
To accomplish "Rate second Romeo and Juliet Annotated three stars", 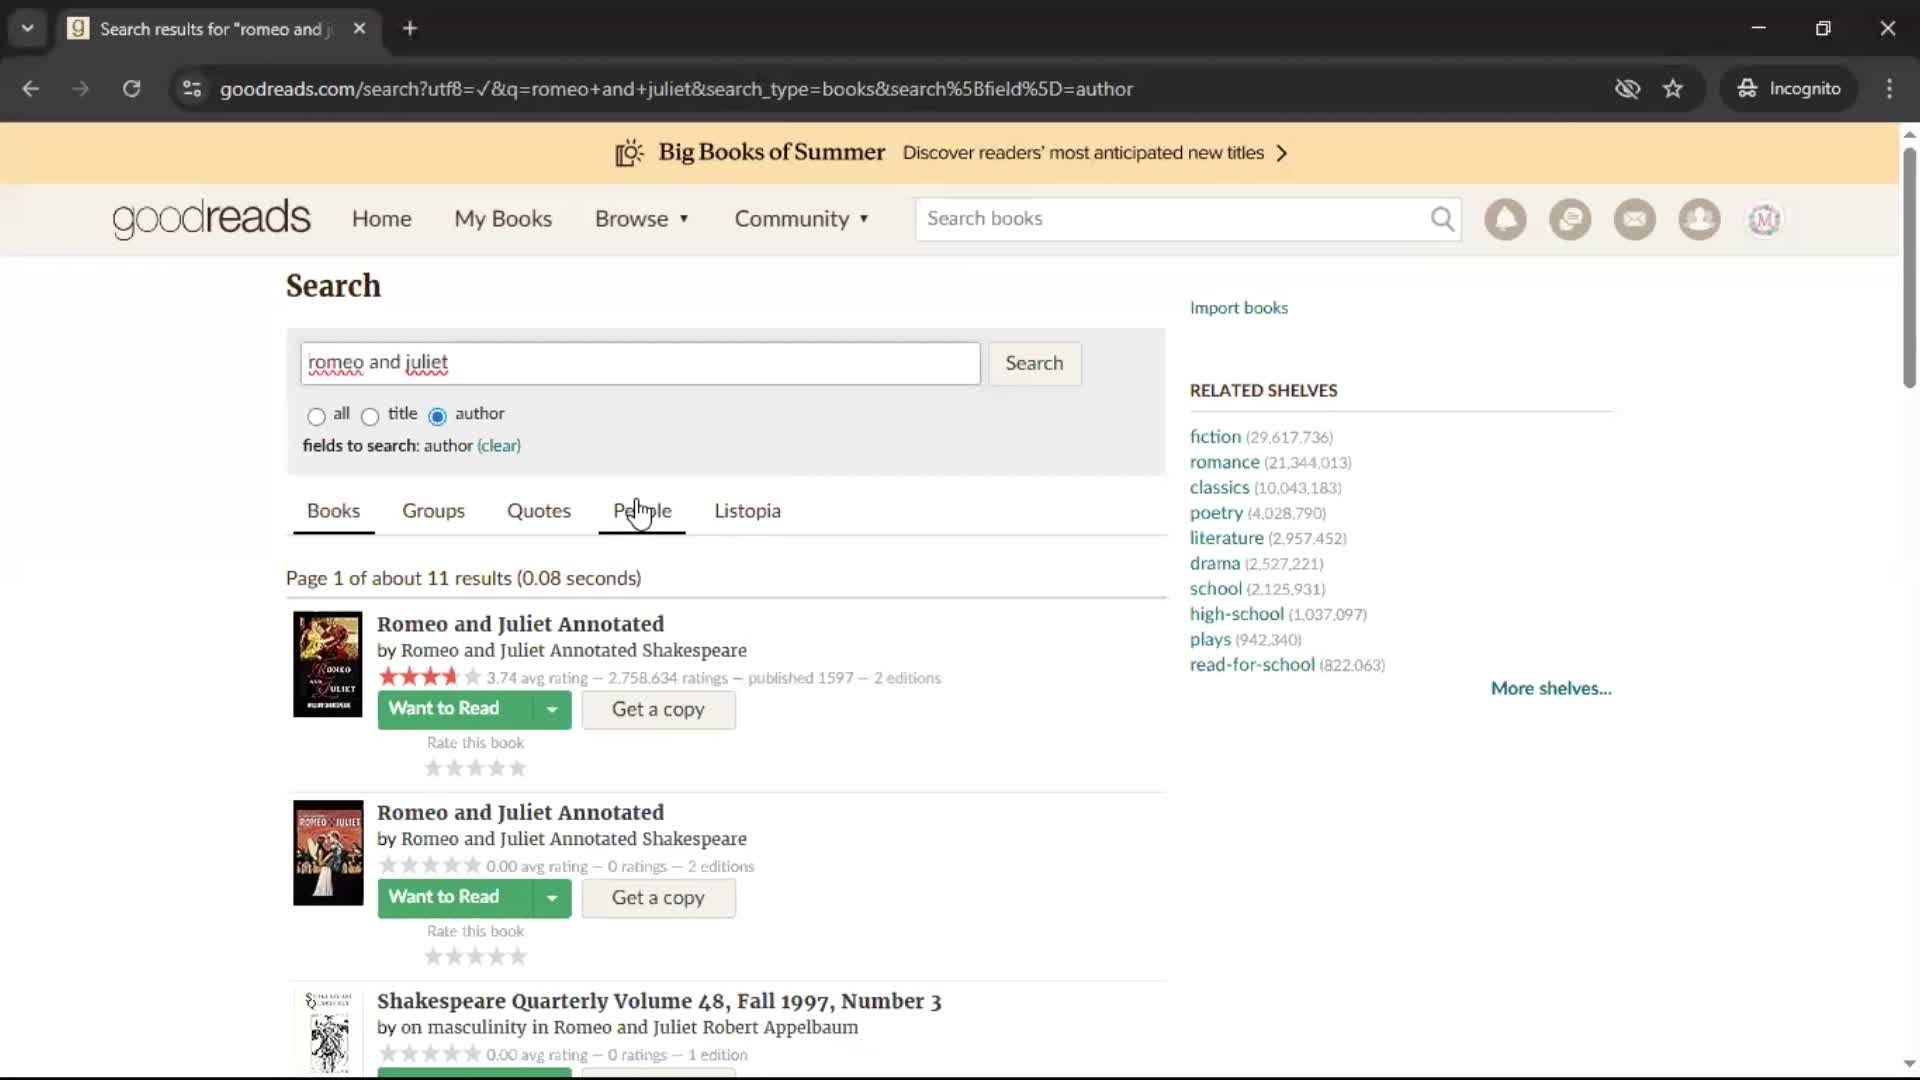I will [475, 957].
